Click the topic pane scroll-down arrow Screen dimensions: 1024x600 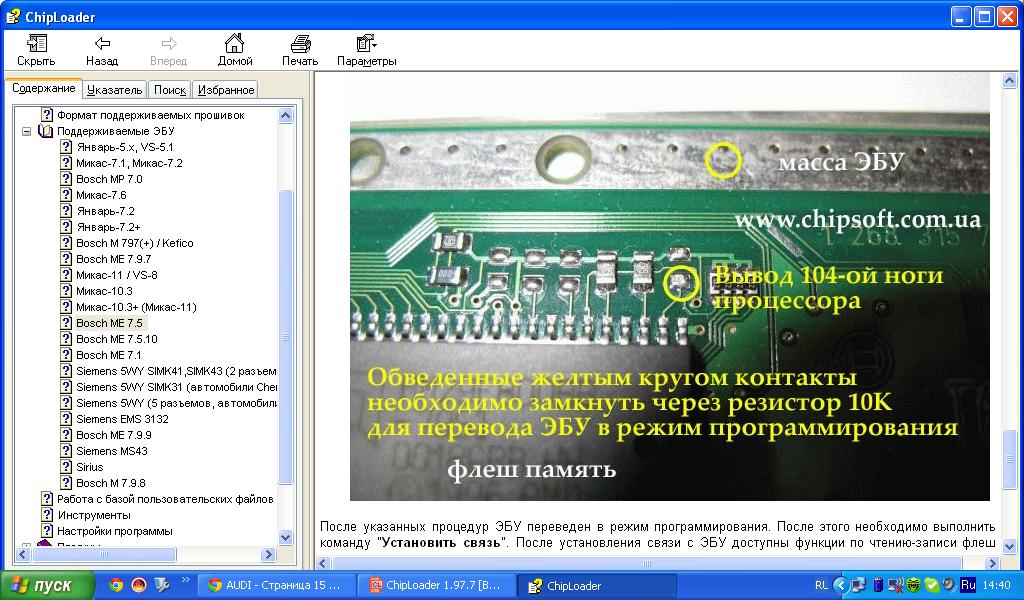[x=1009, y=546]
